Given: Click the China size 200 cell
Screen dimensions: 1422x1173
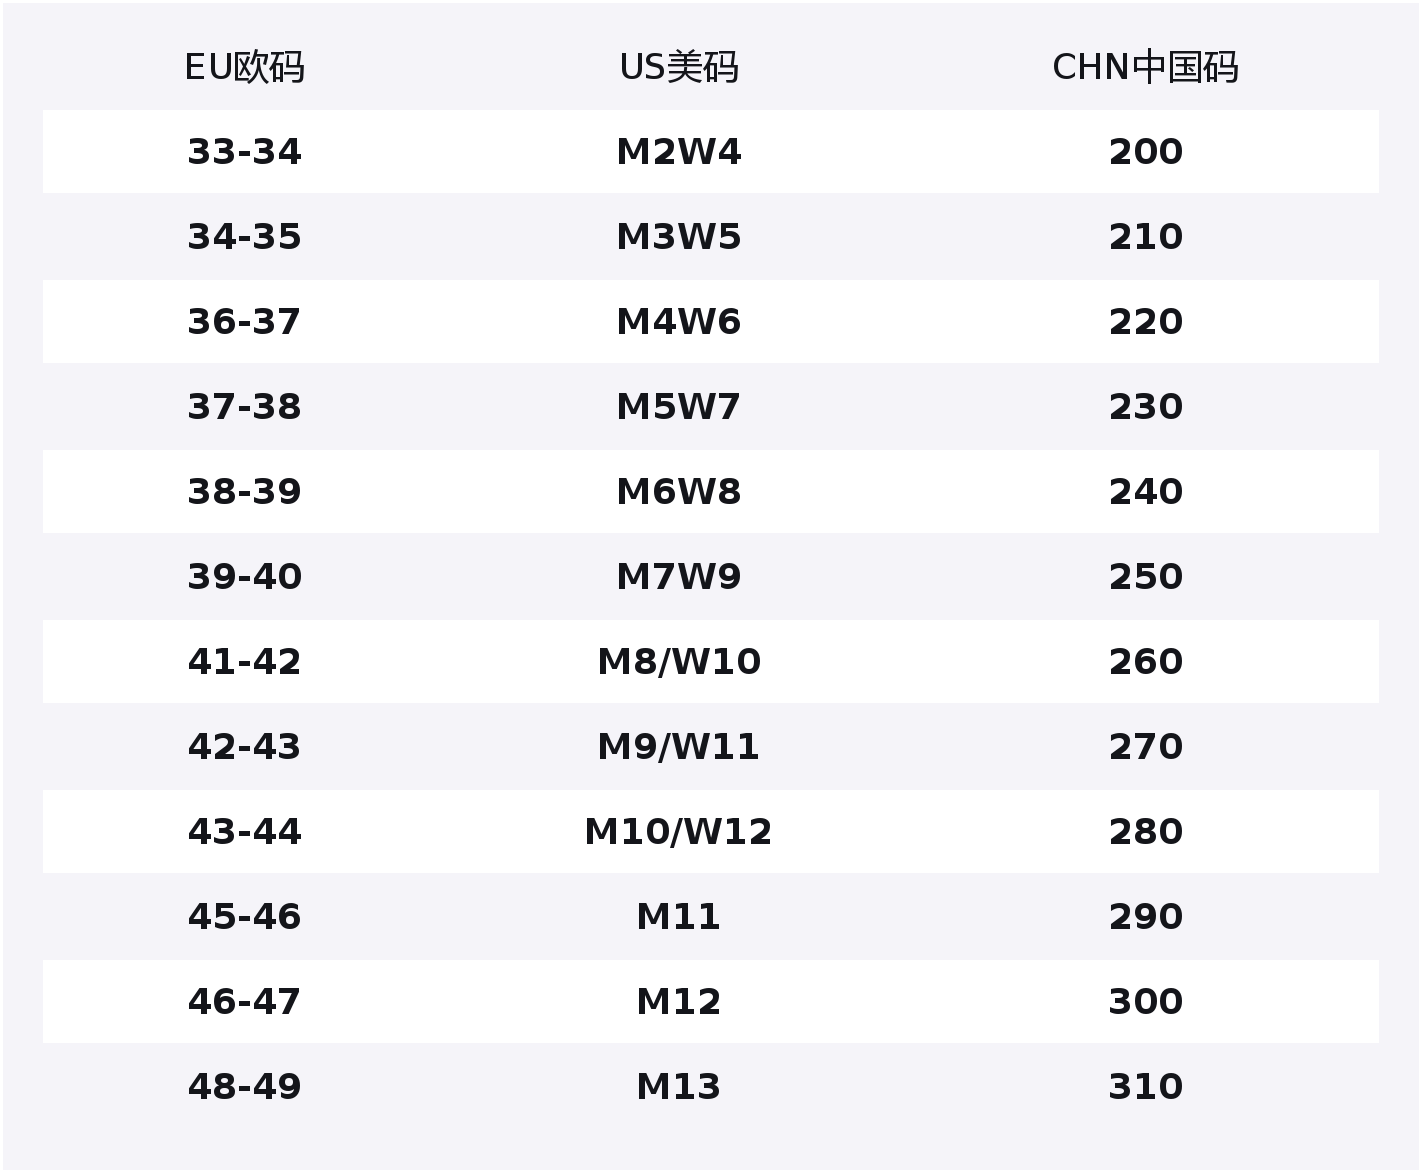Looking at the screenshot, I should pyautogui.click(x=1145, y=152).
